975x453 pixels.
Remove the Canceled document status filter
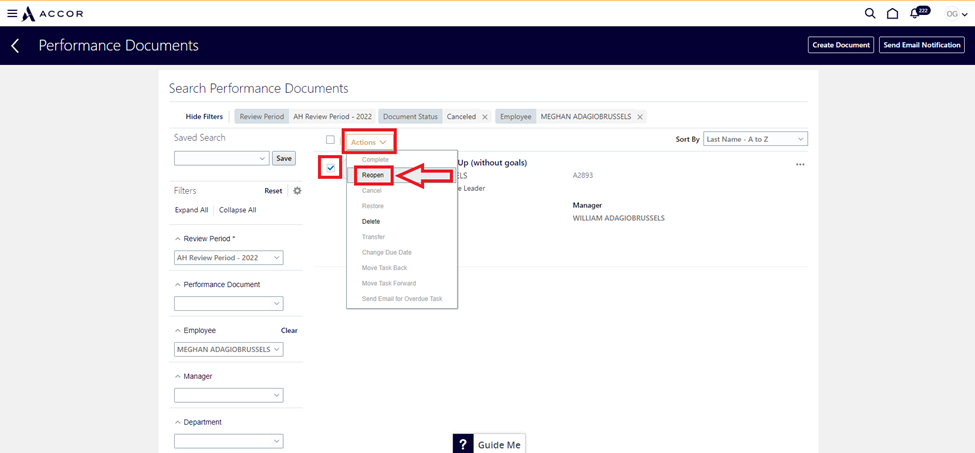(x=485, y=117)
